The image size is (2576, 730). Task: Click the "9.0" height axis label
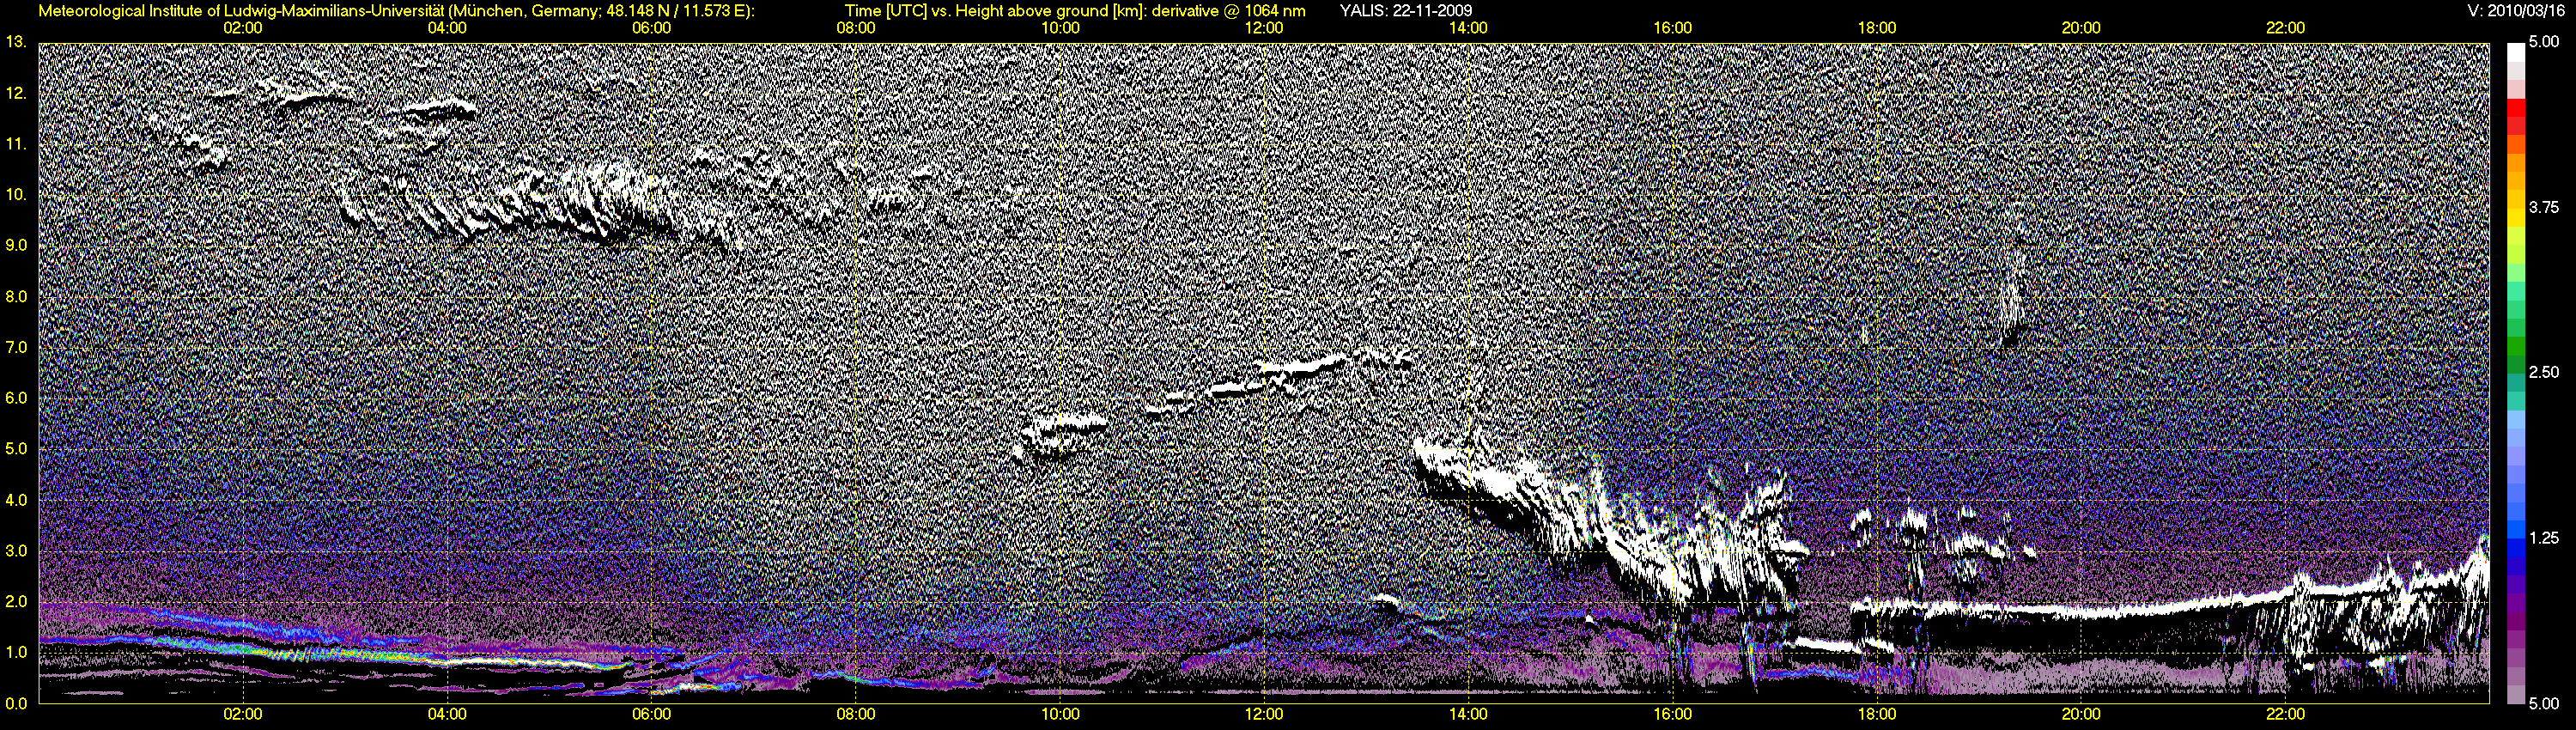click(15, 245)
